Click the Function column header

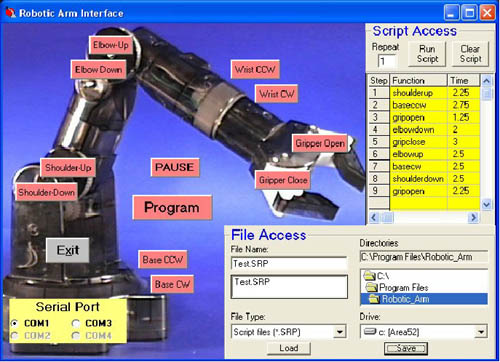[418, 80]
